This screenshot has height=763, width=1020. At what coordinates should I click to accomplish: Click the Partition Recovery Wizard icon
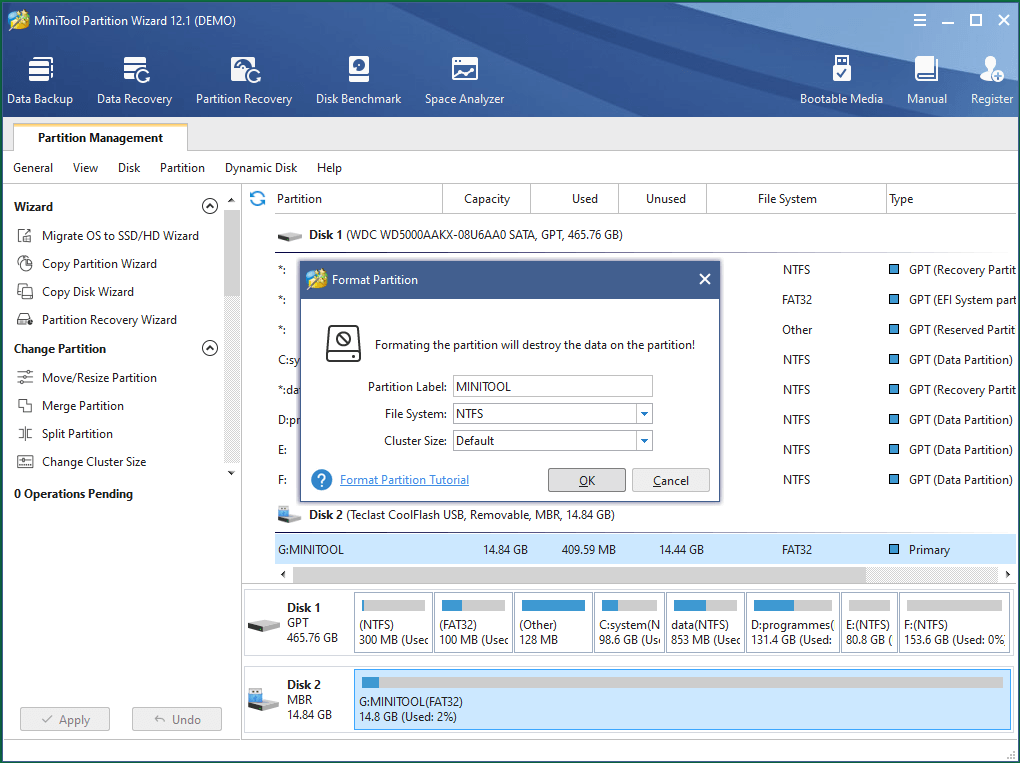pos(25,319)
